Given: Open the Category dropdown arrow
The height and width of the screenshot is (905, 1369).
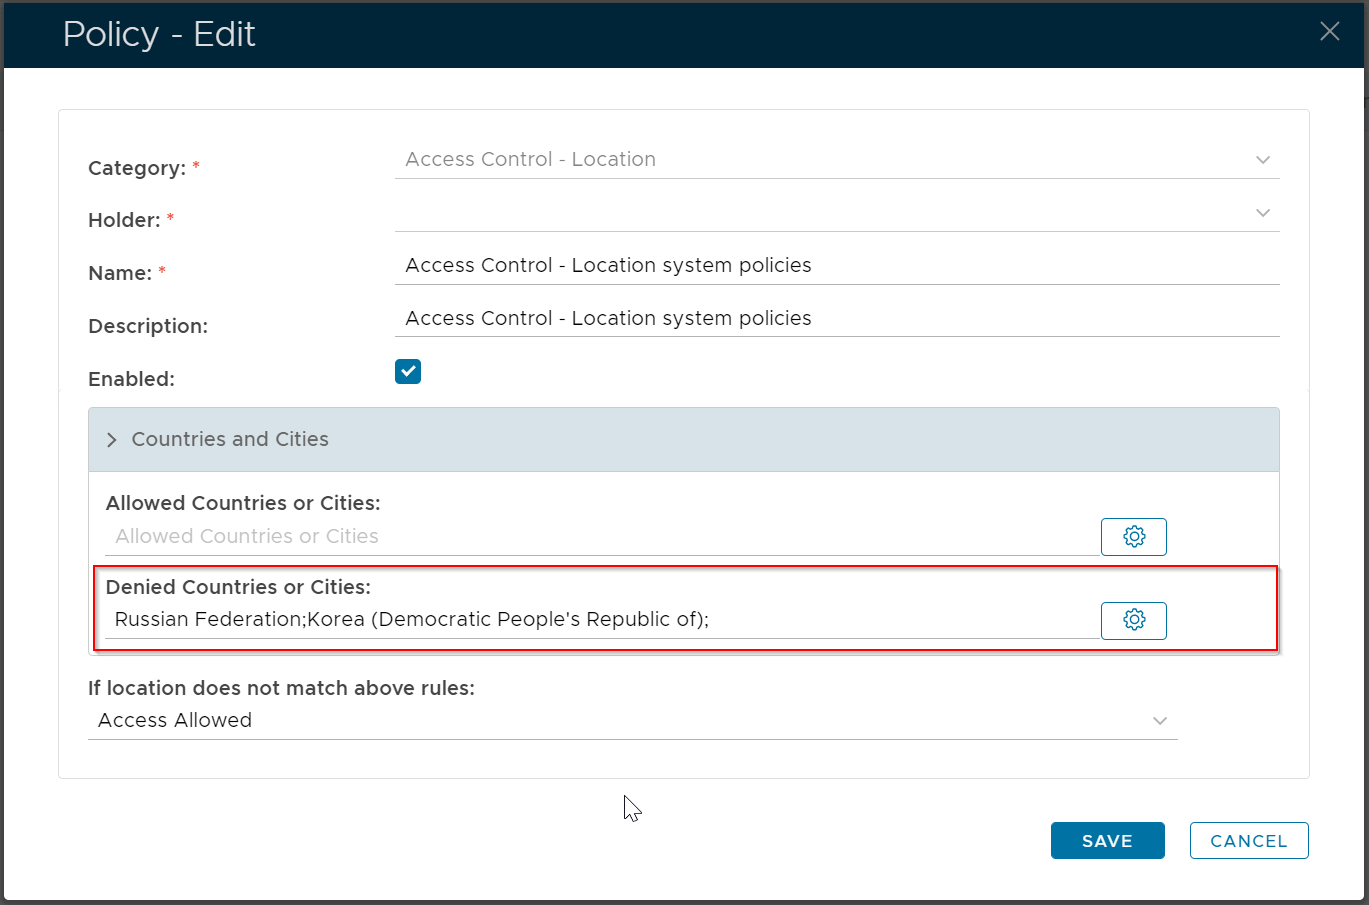Looking at the screenshot, I should coord(1263,160).
